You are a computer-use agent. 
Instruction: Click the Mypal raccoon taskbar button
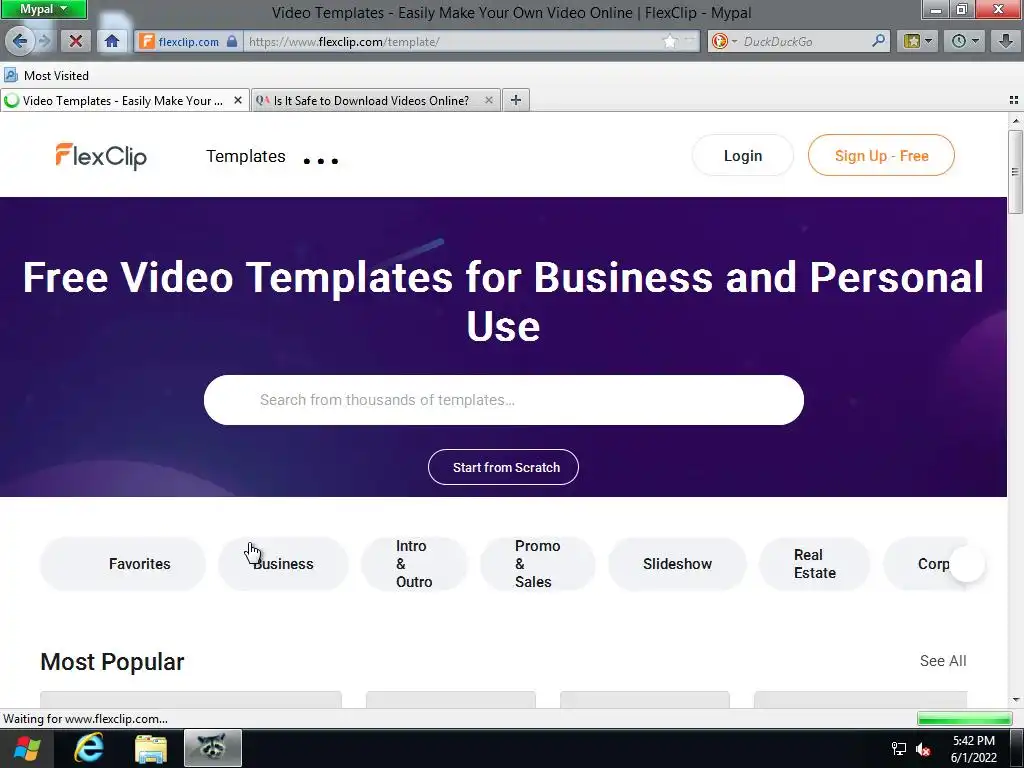[213, 748]
